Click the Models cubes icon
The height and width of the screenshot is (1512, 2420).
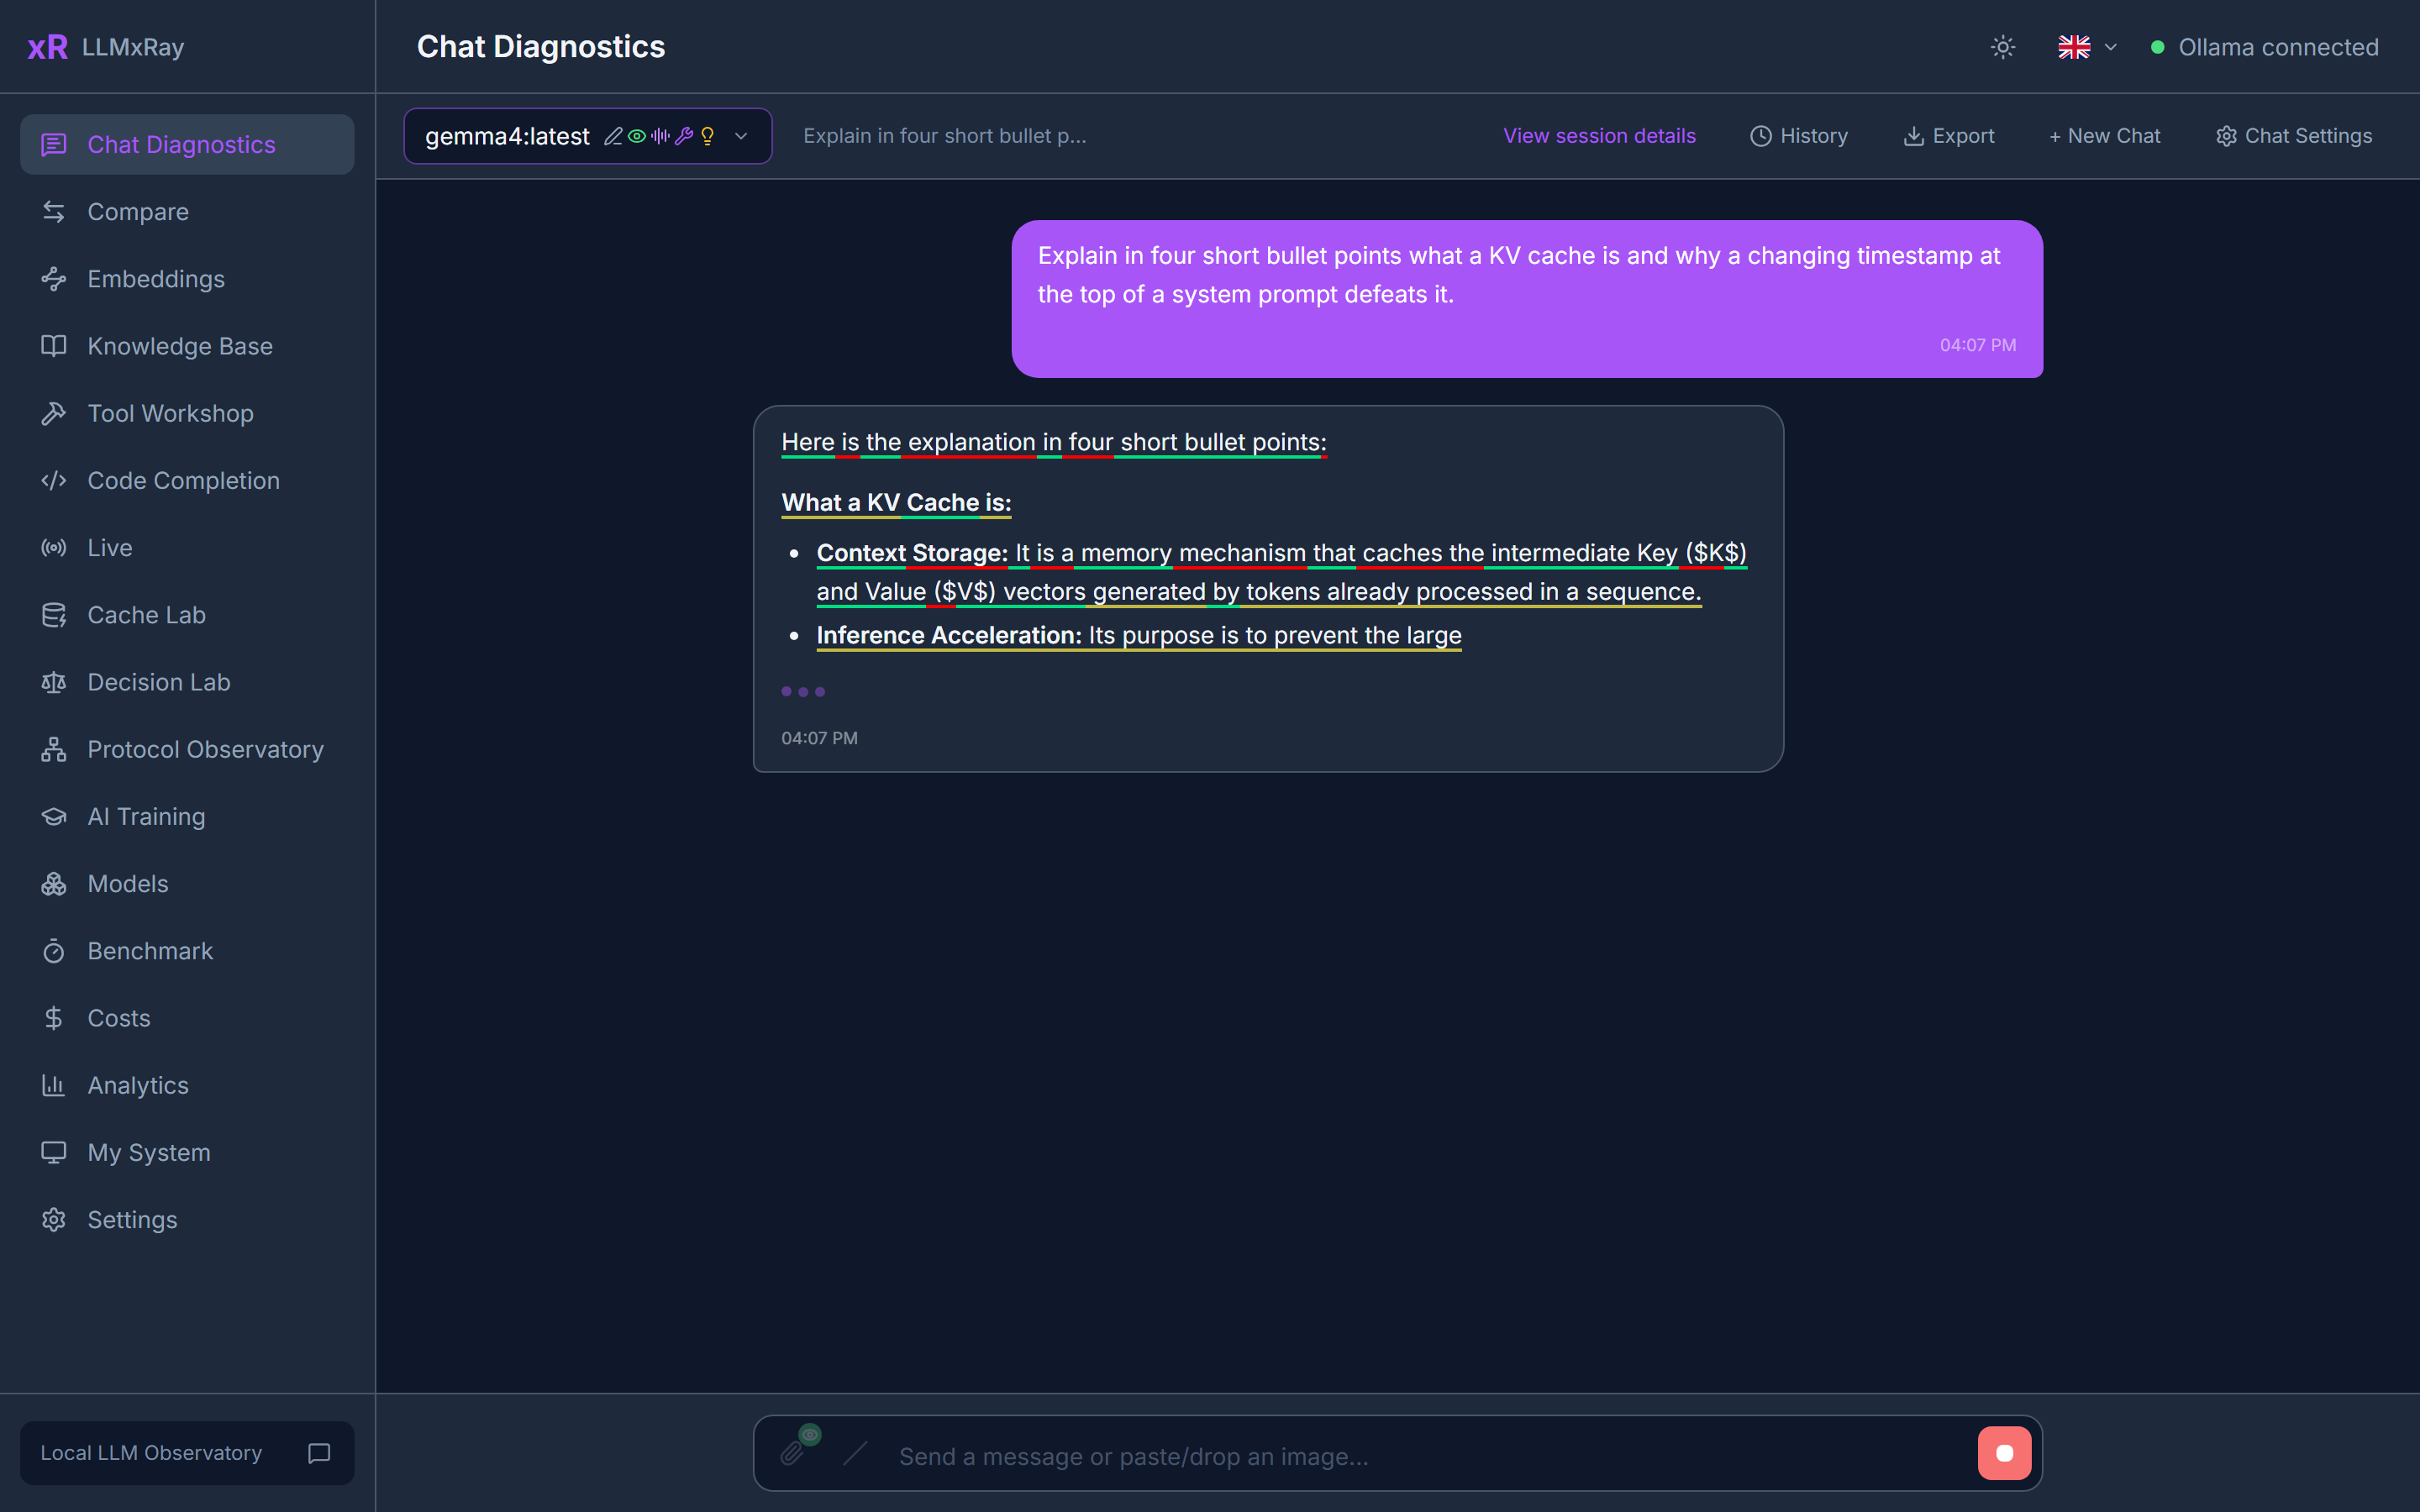(54, 884)
